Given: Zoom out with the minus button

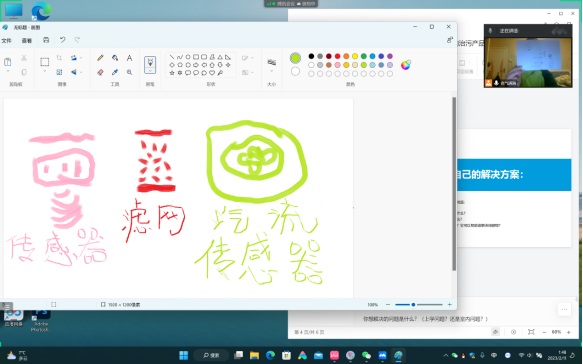Looking at the screenshot, I should click(x=388, y=305).
